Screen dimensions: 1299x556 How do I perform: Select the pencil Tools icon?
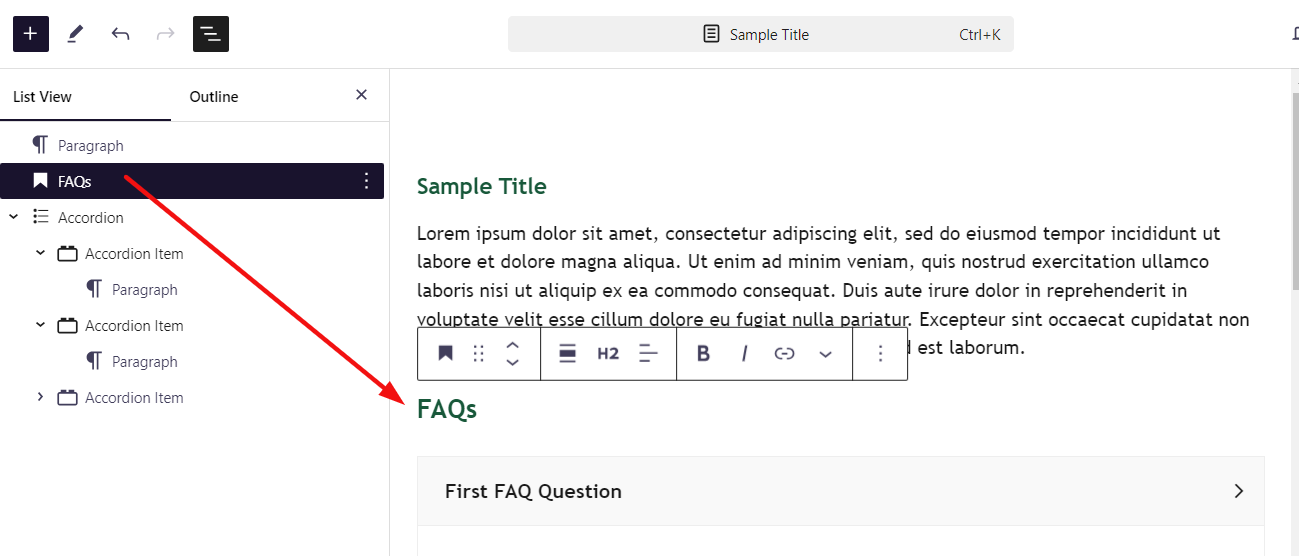(x=75, y=34)
